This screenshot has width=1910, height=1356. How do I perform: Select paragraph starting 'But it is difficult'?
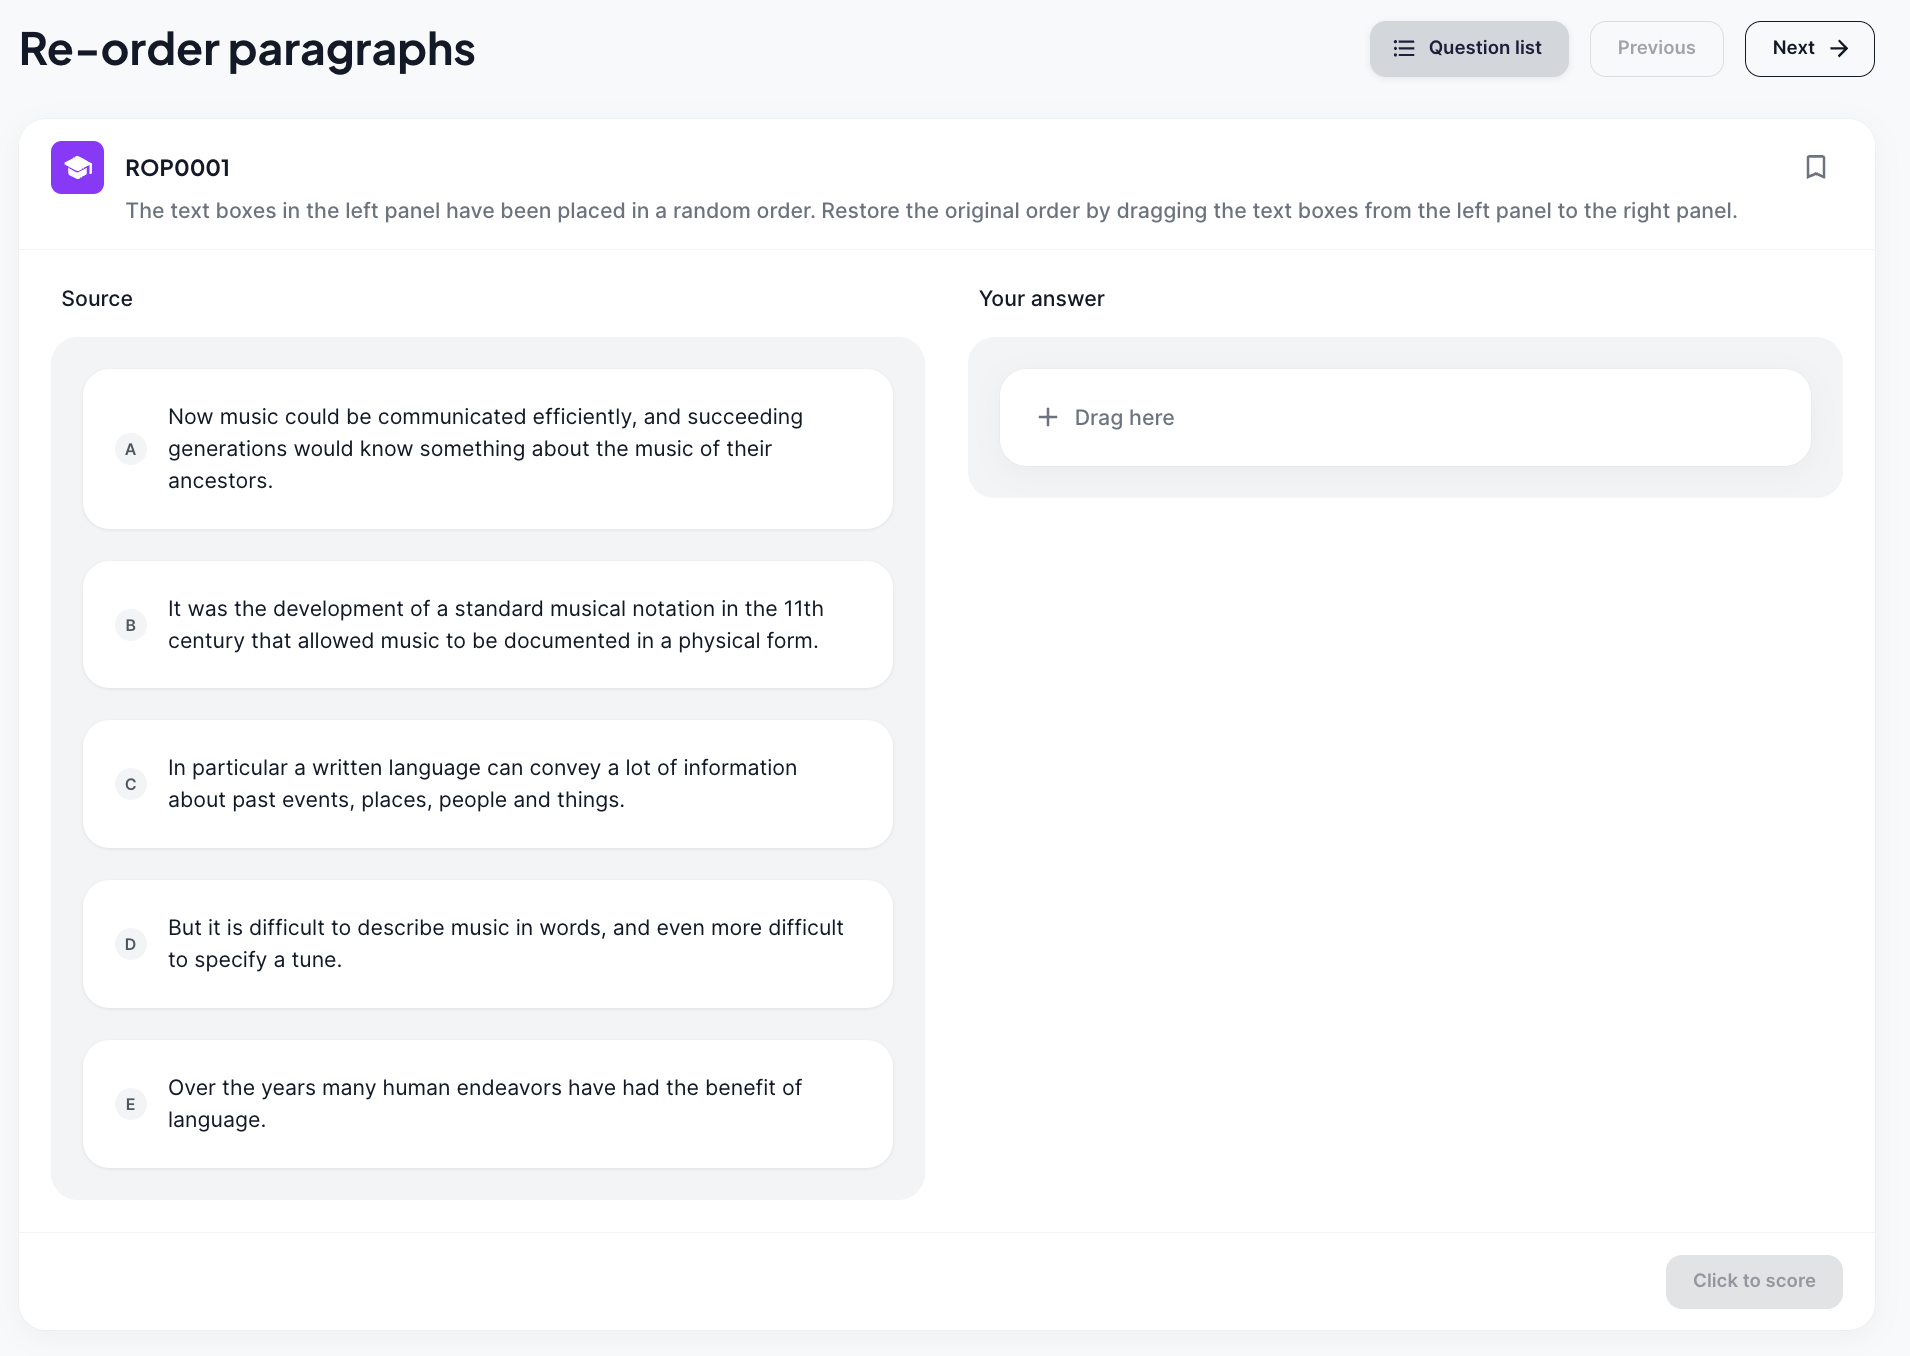488,944
